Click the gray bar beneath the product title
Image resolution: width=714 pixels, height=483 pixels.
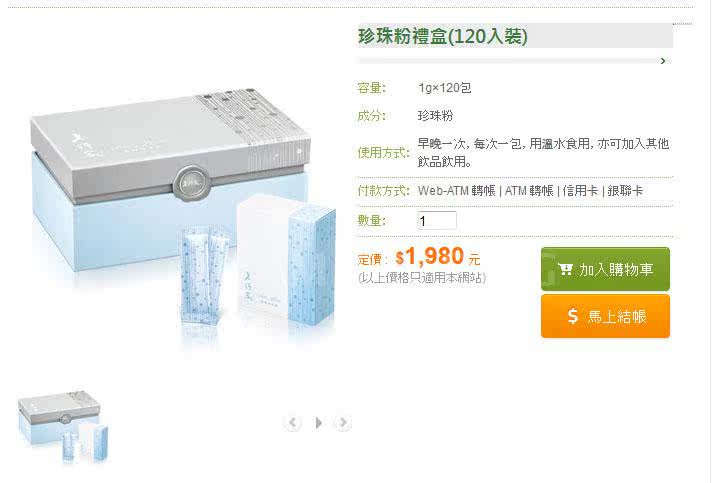click(x=510, y=61)
